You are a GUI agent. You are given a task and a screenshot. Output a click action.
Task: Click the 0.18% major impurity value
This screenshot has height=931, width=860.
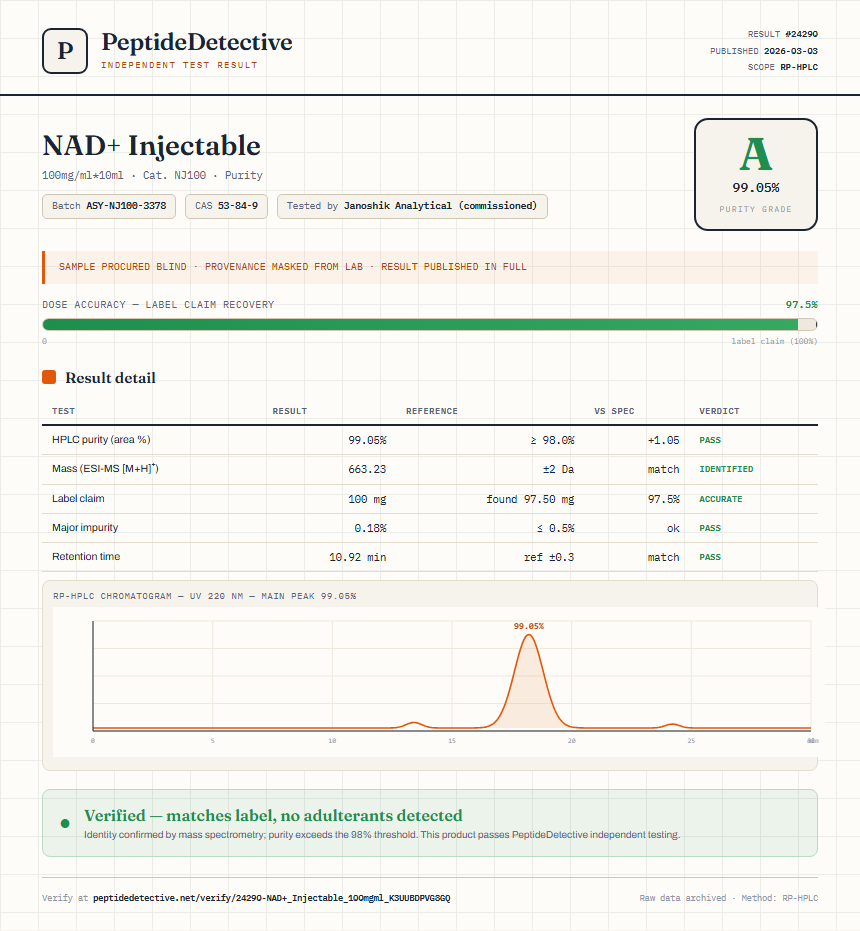coord(371,528)
